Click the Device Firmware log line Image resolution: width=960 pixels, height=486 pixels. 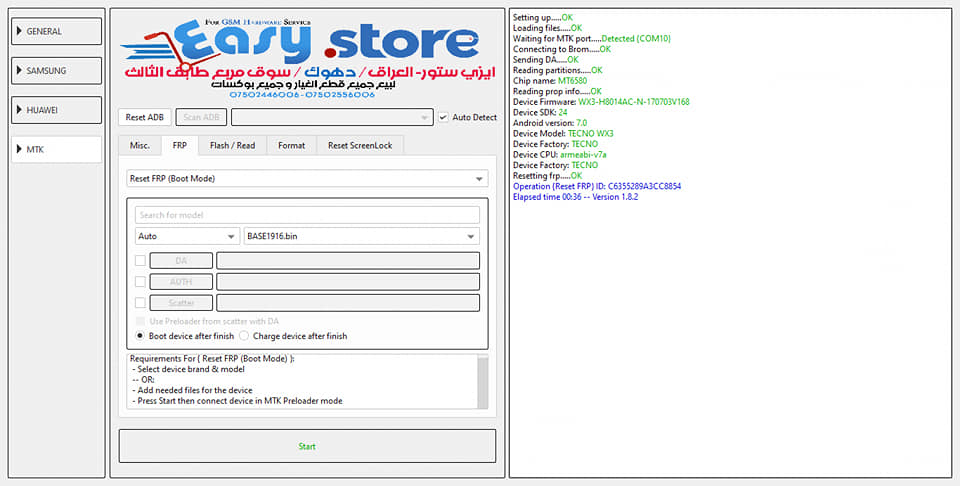(601, 102)
